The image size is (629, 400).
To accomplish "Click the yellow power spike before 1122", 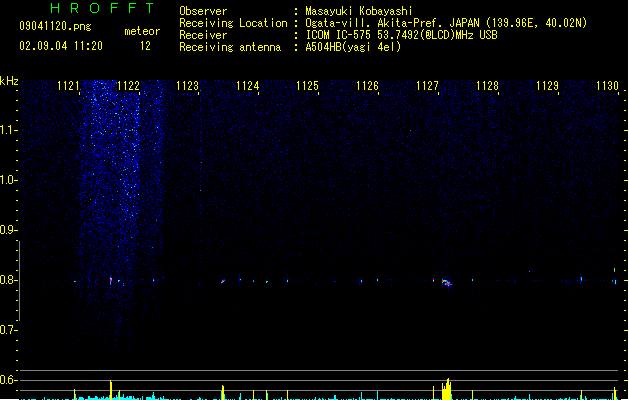I will [x=111, y=390].
